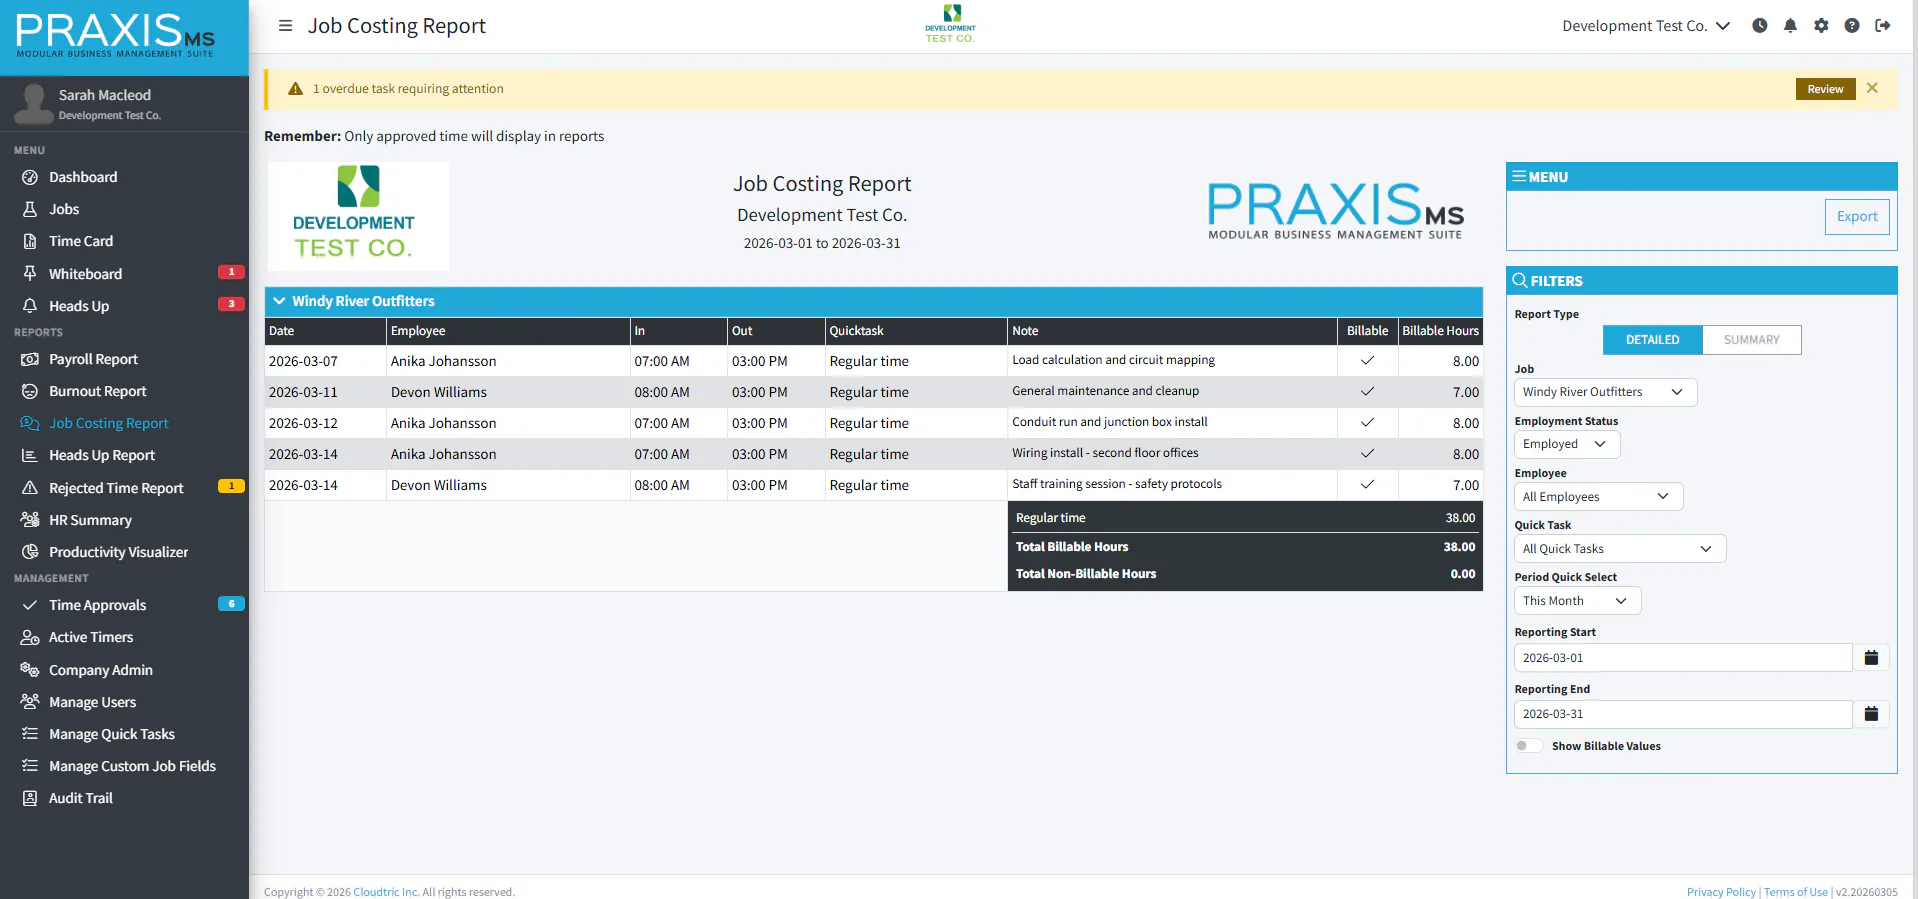
Task: Open the clock icon in top bar
Action: tap(1759, 26)
